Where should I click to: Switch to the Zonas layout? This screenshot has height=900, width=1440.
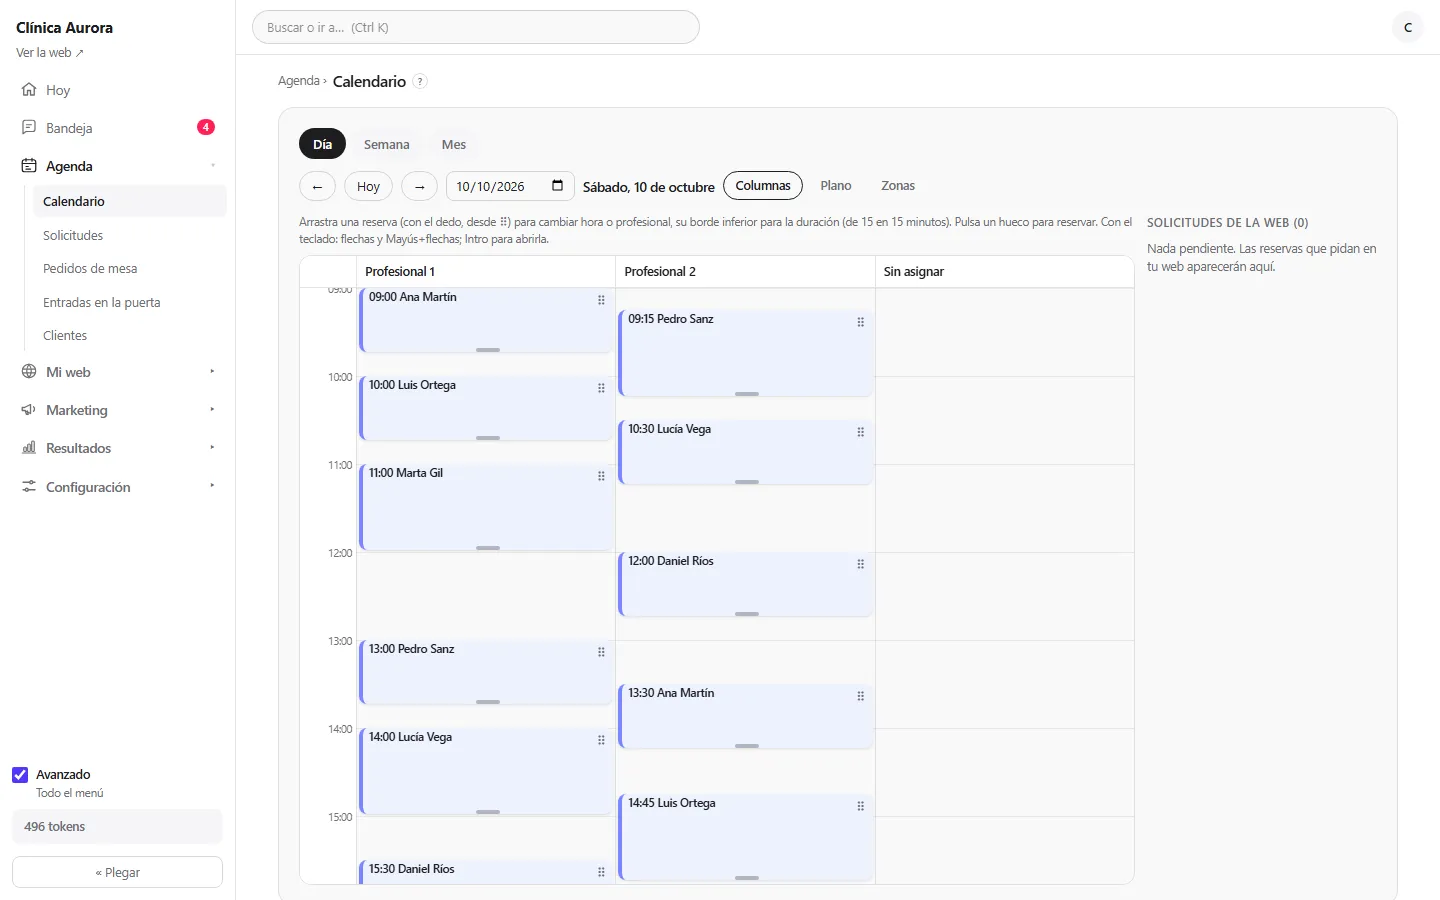point(898,186)
